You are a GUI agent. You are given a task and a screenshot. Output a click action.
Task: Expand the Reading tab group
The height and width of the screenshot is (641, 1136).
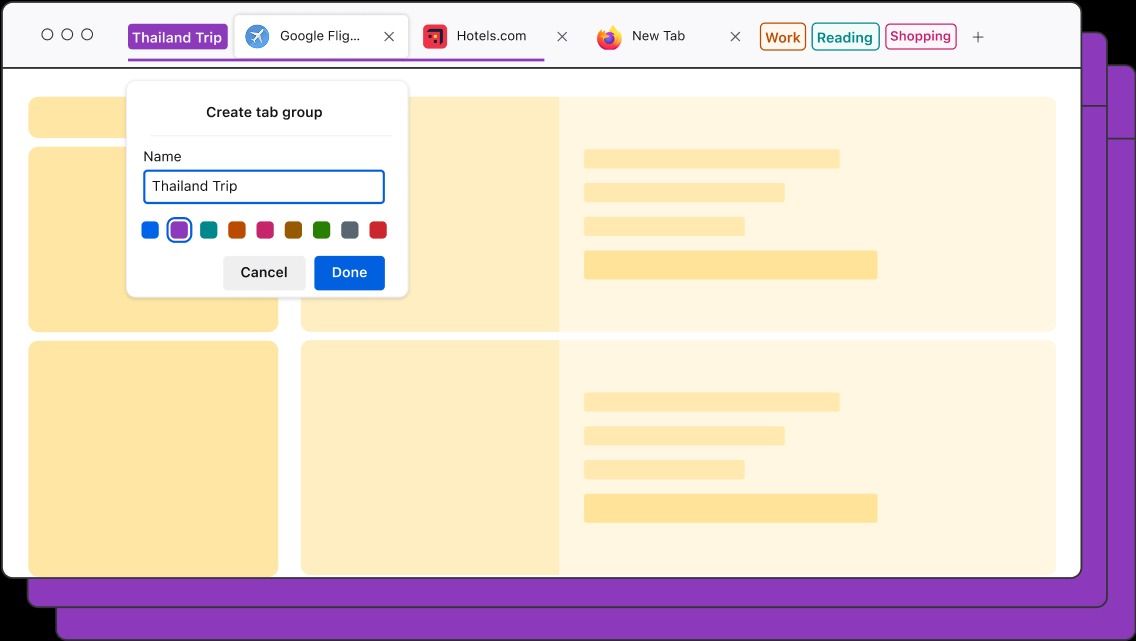tap(845, 37)
